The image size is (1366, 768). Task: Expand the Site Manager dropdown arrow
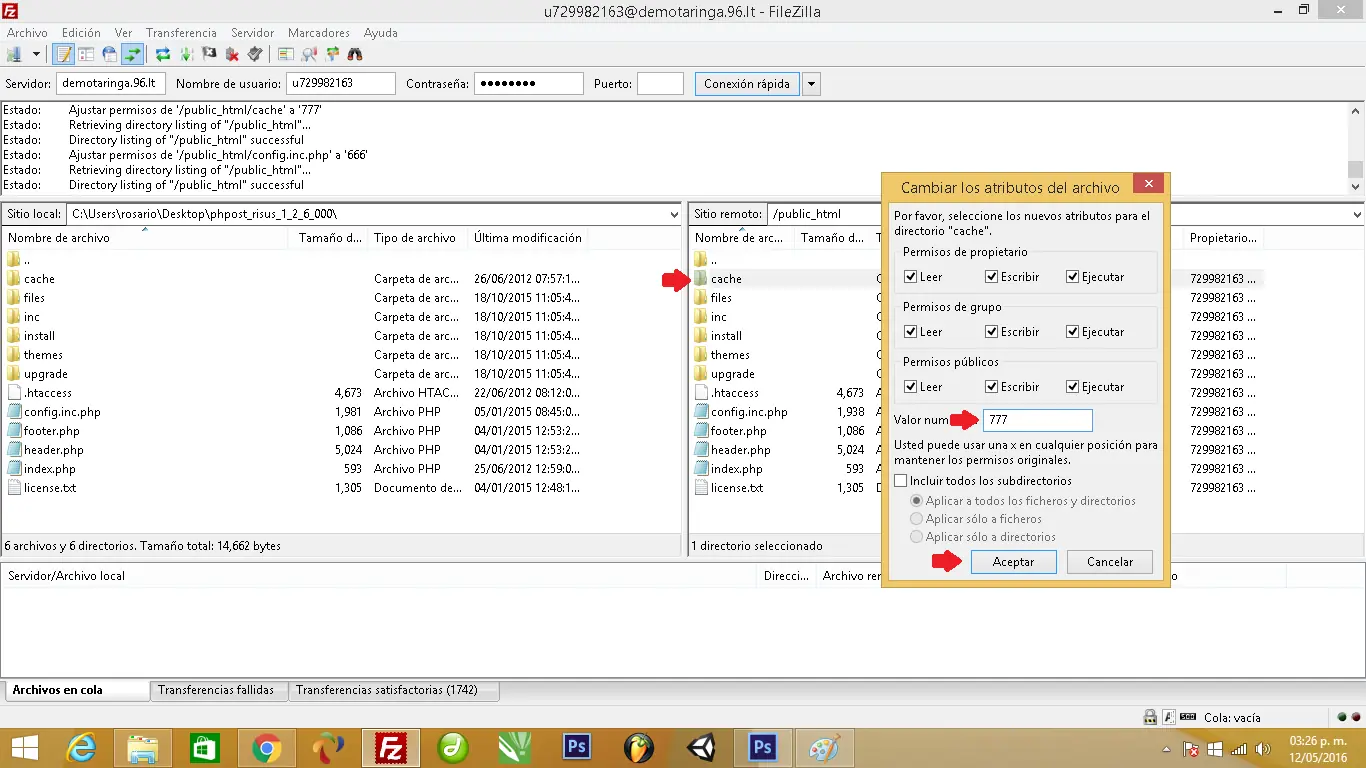36,54
